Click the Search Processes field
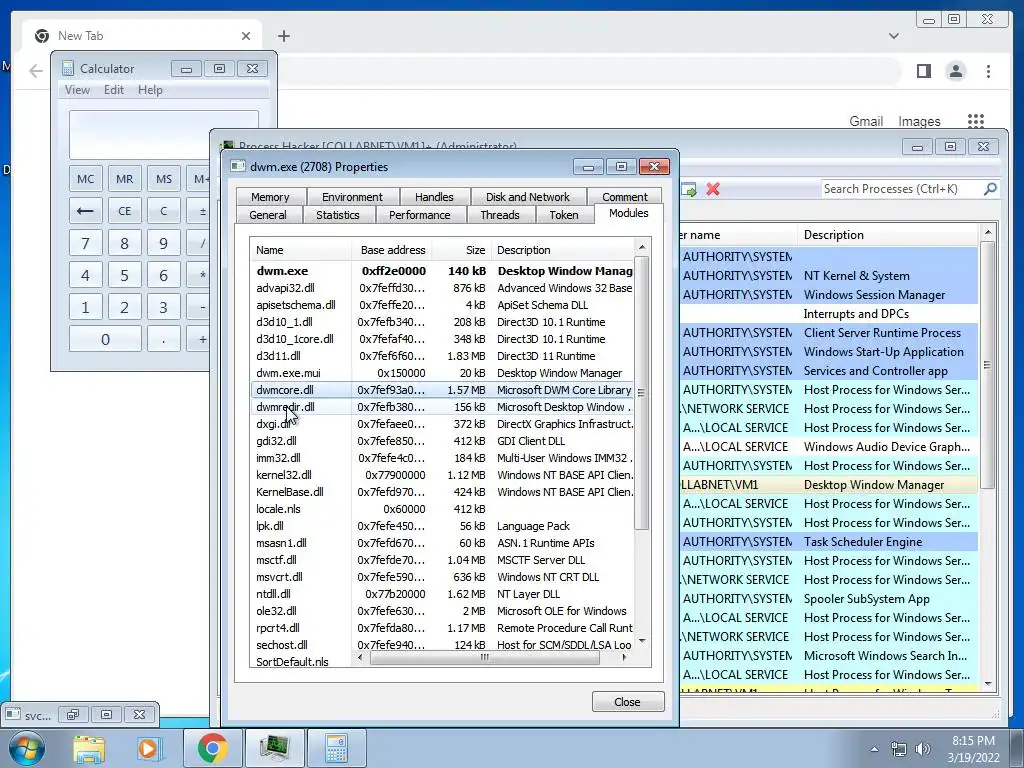Screen dimensions: 1024x768 [x=900, y=189]
